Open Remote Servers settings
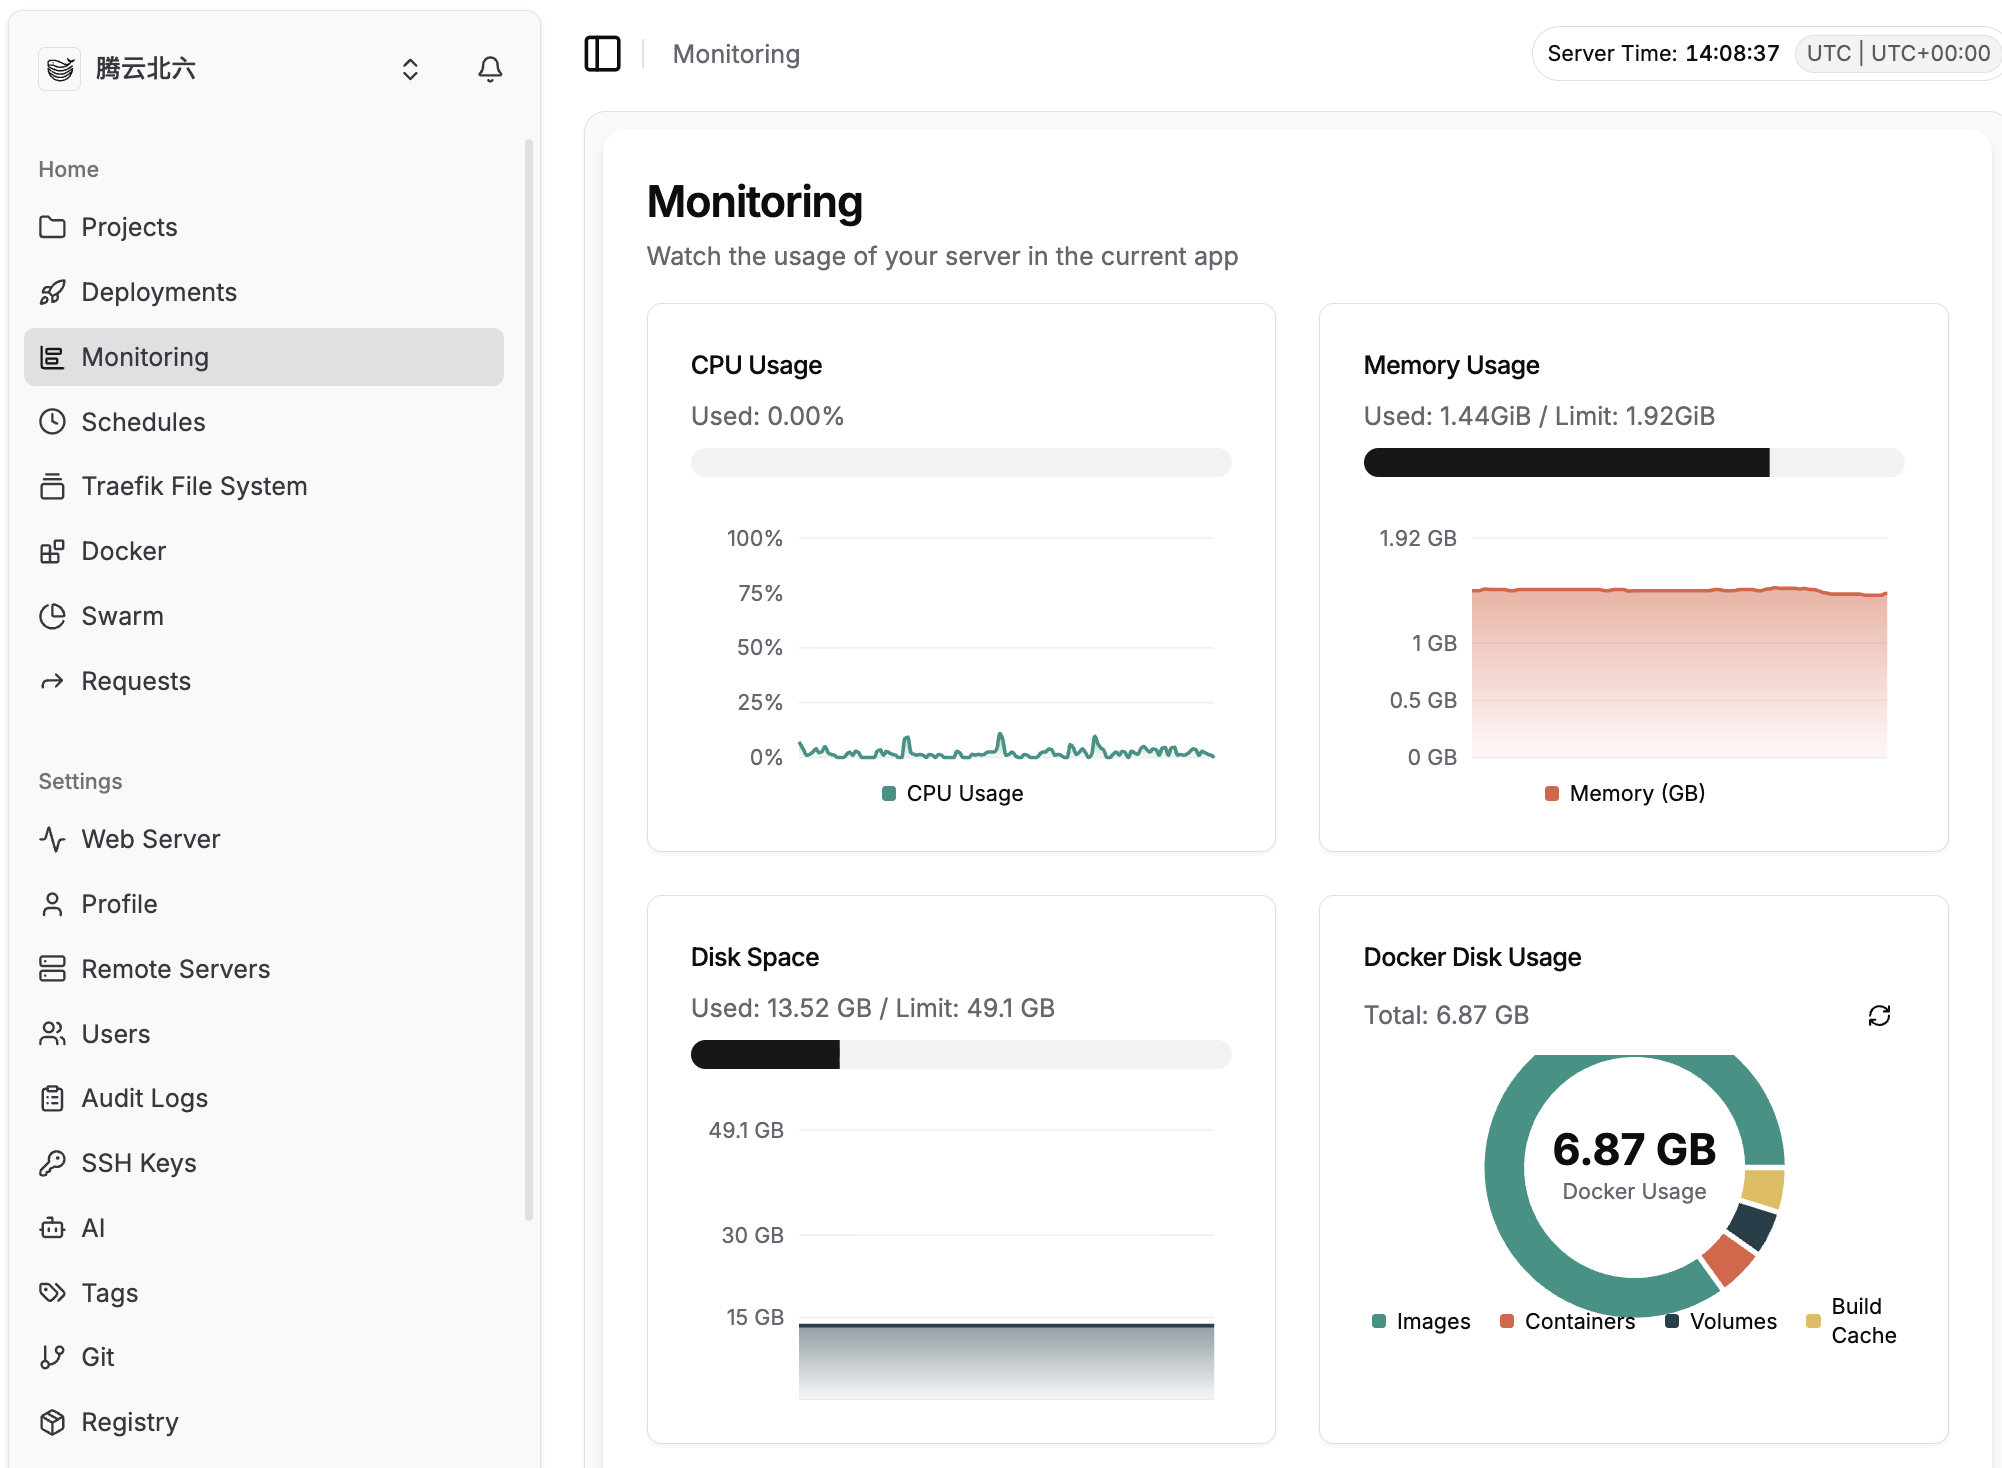This screenshot has width=2002, height=1468. [175, 969]
